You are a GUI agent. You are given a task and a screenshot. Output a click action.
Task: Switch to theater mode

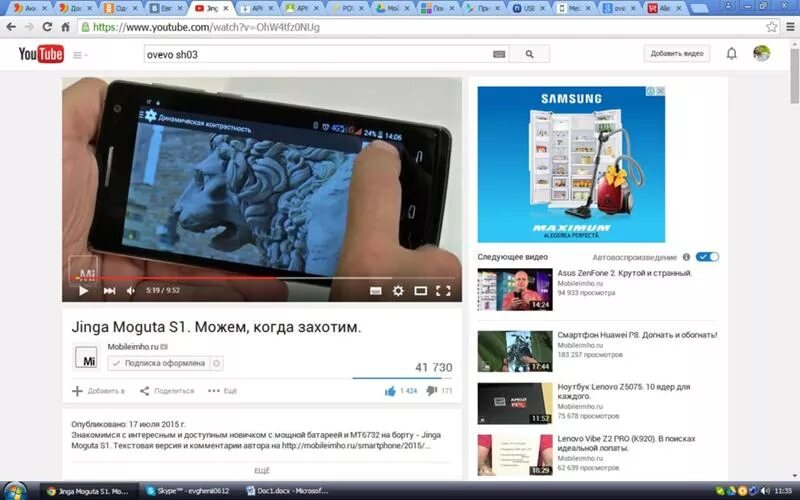[x=420, y=291]
